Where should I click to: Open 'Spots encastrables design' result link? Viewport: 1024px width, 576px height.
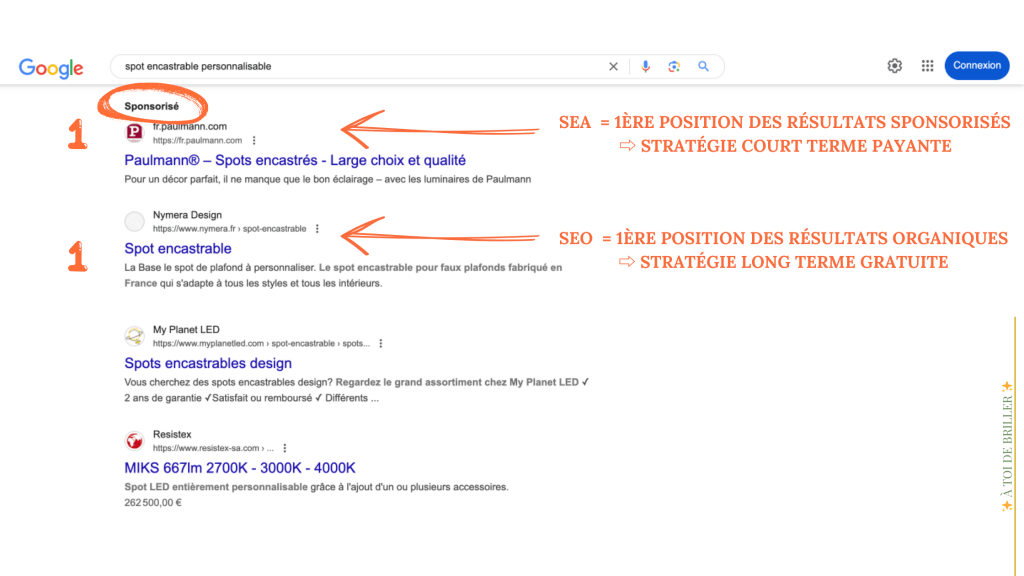click(208, 363)
